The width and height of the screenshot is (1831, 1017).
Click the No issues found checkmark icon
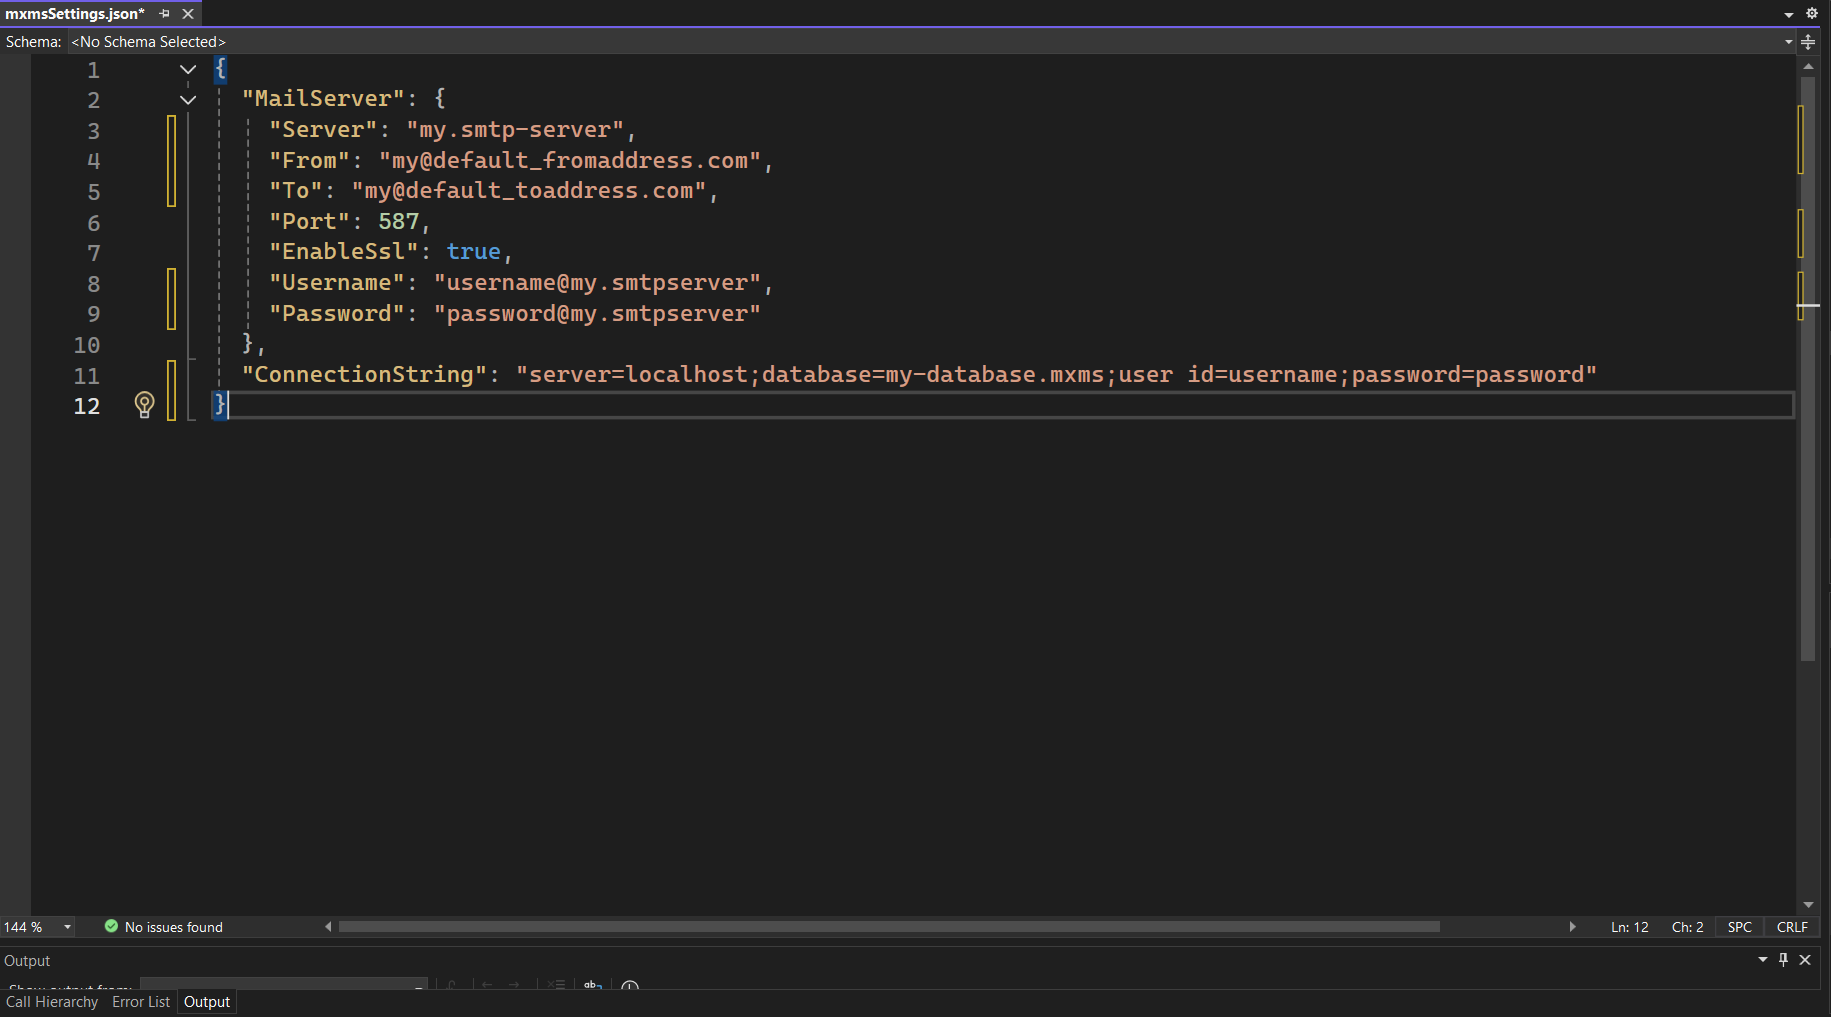tap(111, 927)
